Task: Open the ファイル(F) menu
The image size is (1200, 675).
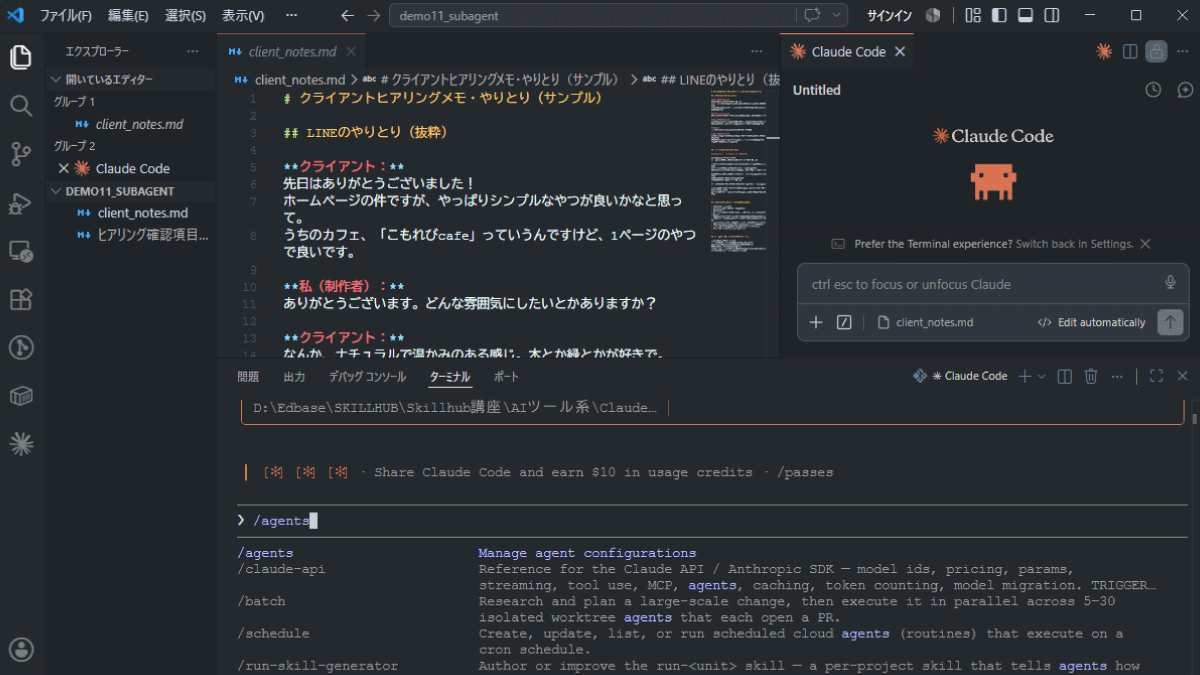Action: (65, 15)
